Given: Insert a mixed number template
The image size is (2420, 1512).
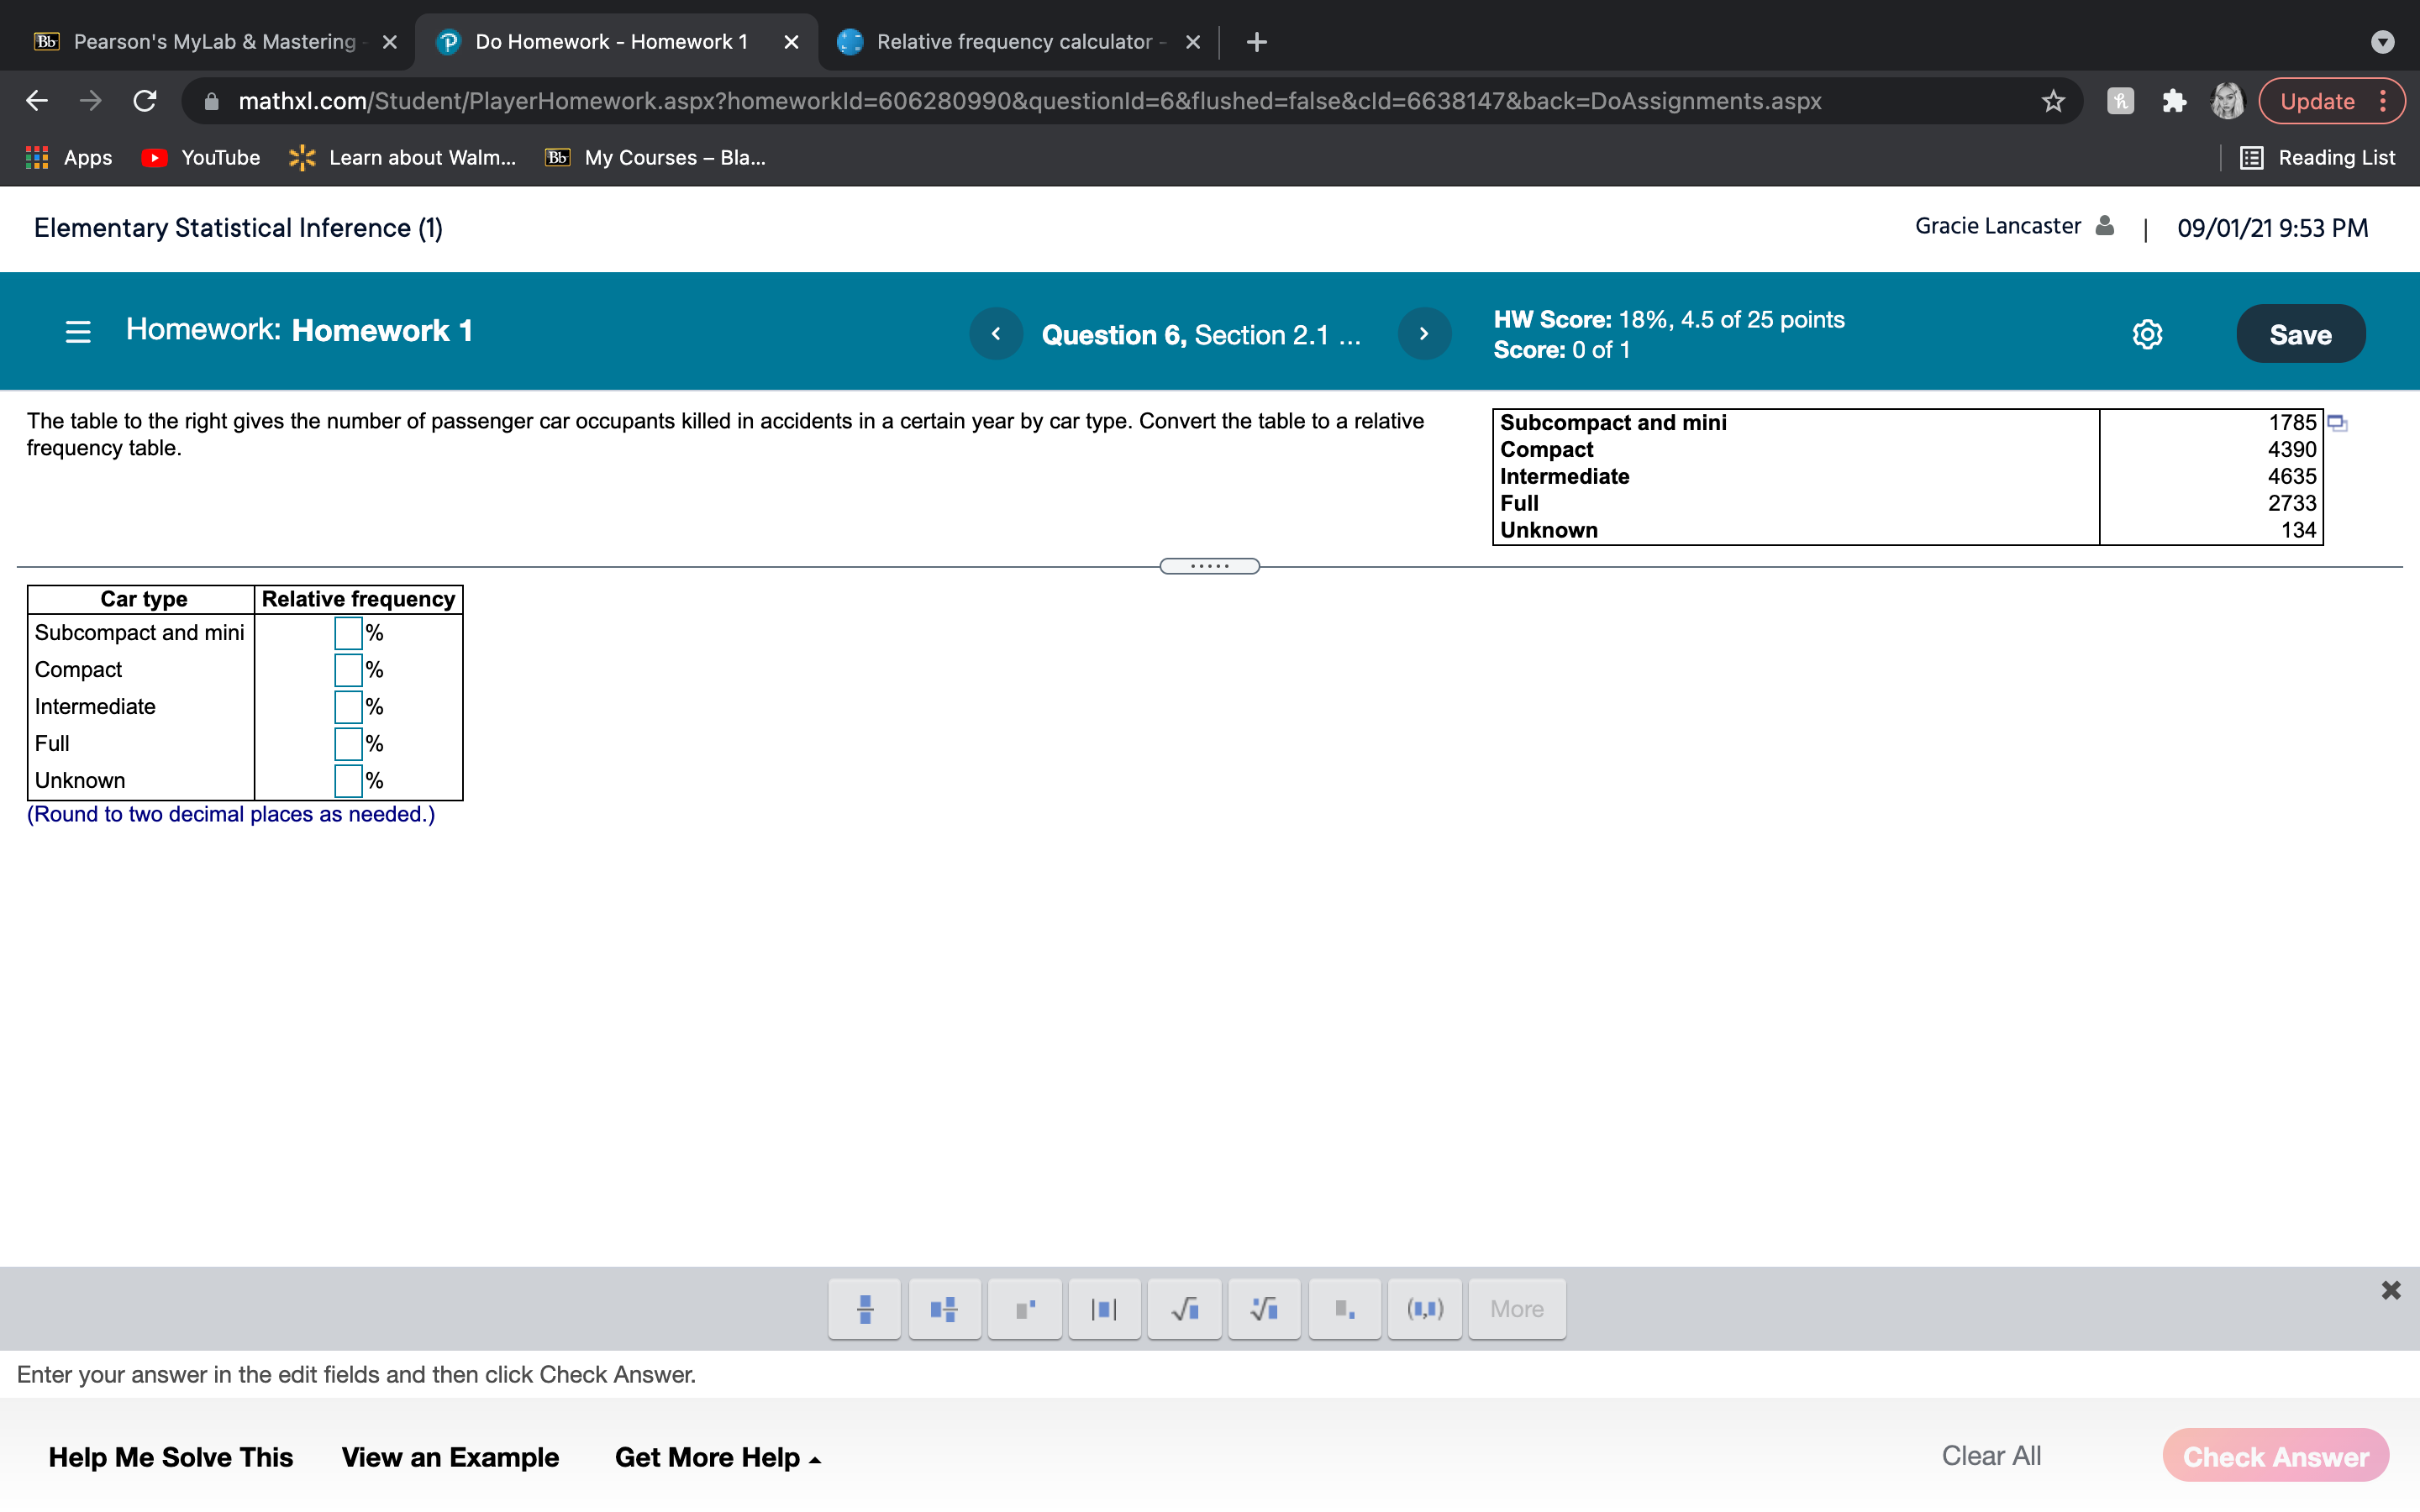Looking at the screenshot, I should (x=944, y=1309).
